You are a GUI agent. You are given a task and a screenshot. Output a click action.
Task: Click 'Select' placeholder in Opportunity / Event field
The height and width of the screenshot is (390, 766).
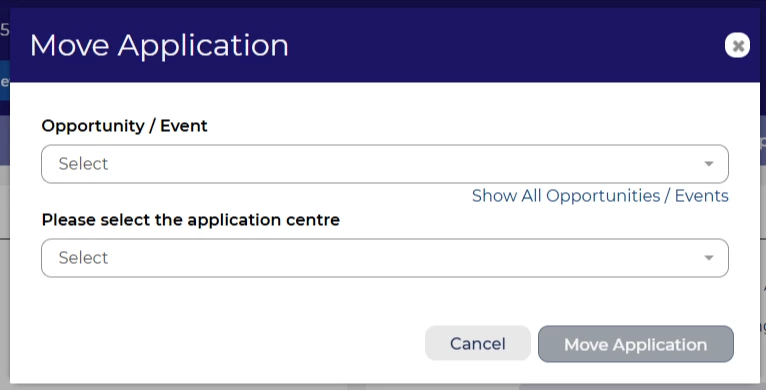click(x=83, y=164)
